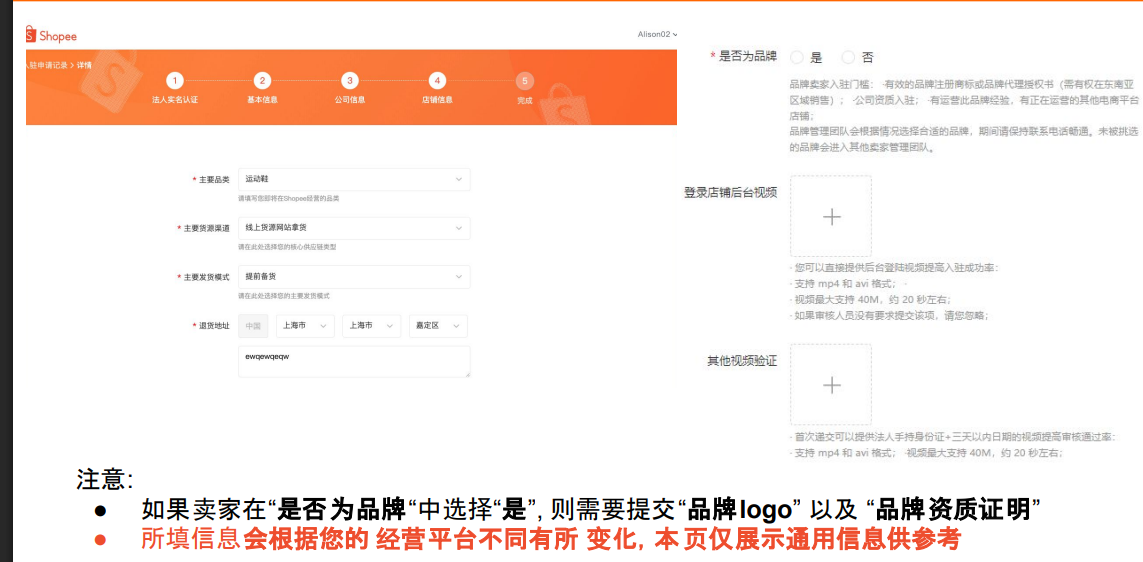The width and height of the screenshot is (1143, 562).
Task: Open the second 上海市 city dropdown
Action: [x=372, y=326]
